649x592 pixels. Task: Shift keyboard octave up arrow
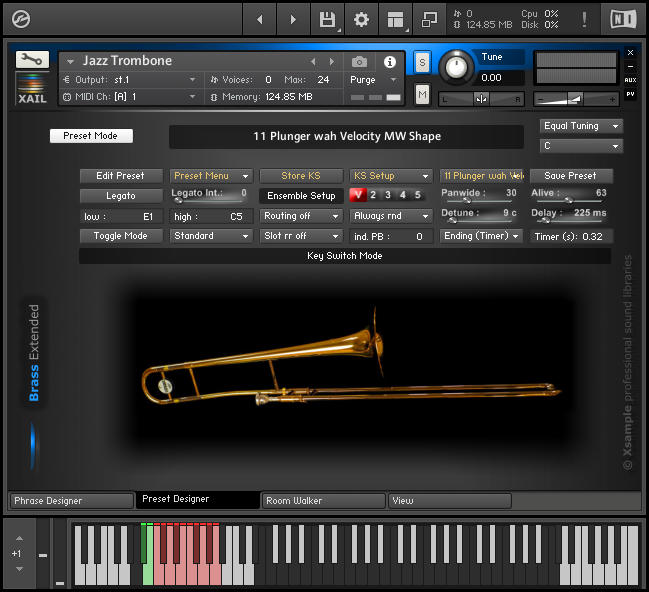click(19, 538)
